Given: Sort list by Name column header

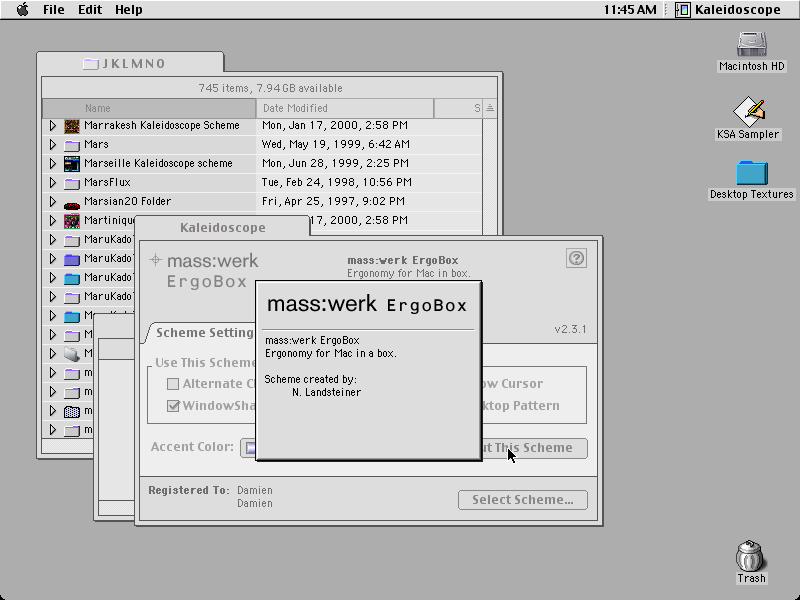Looking at the screenshot, I should tap(149, 108).
